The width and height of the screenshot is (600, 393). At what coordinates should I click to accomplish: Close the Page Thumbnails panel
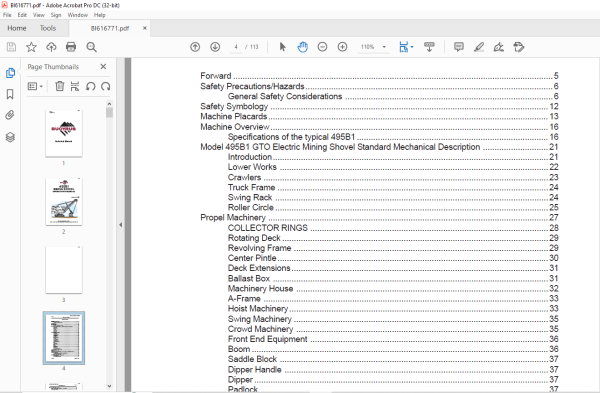(x=103, y=67)
